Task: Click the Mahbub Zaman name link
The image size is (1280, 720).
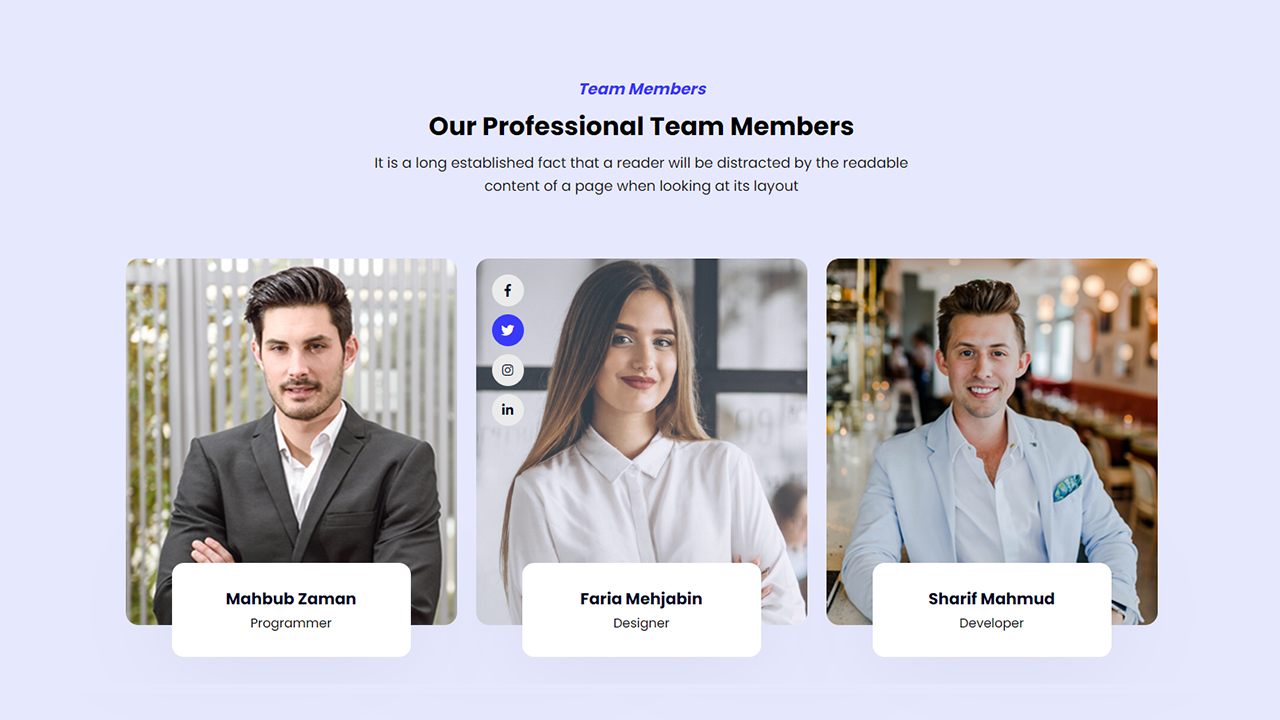Action: coord(291,599)
